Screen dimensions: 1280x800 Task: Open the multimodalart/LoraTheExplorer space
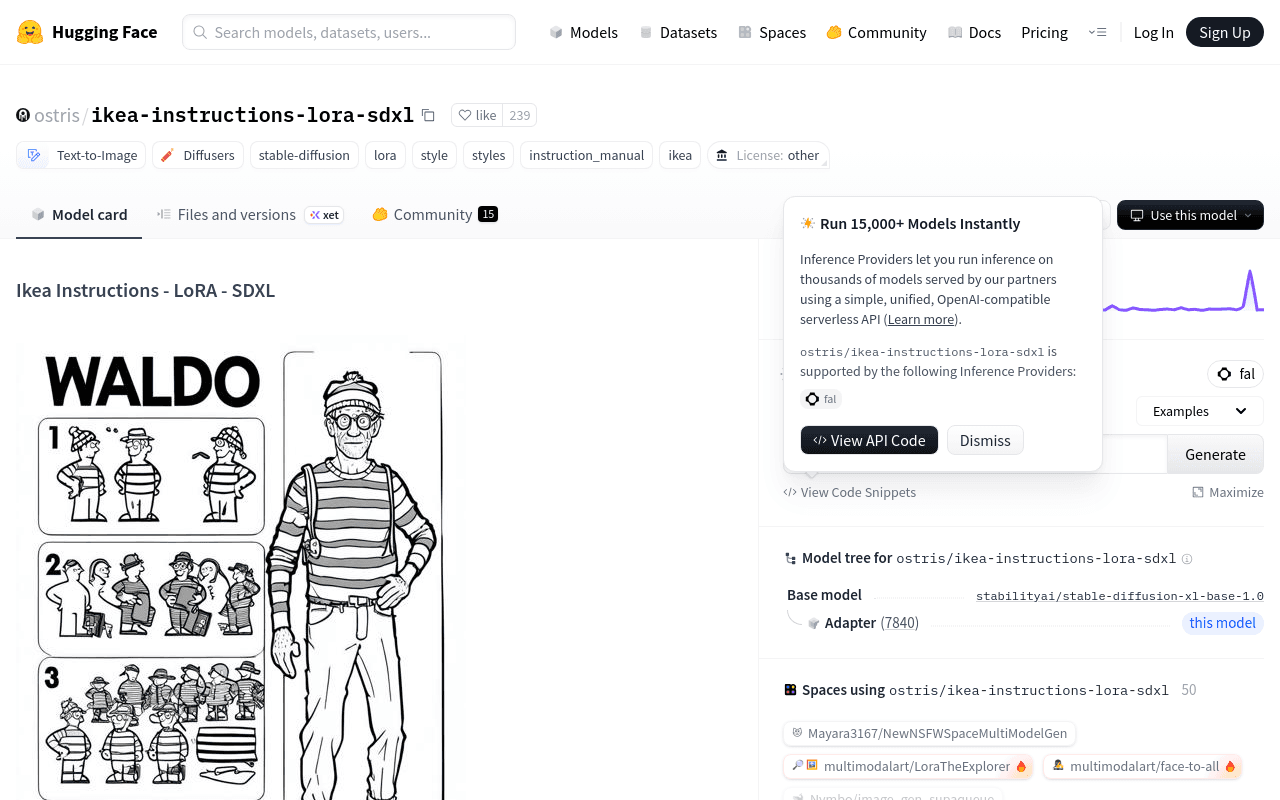(909, 767)
